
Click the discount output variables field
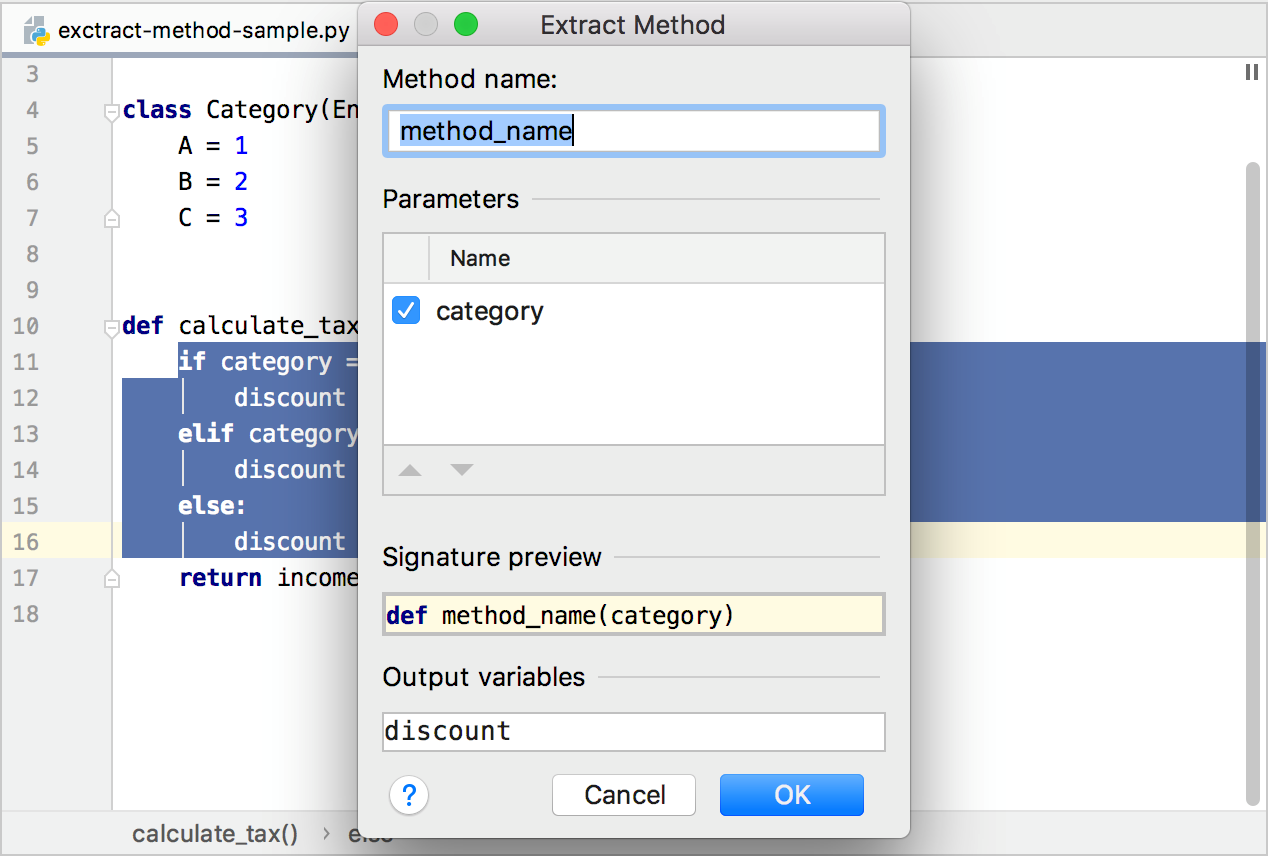(x=633, y=731)
